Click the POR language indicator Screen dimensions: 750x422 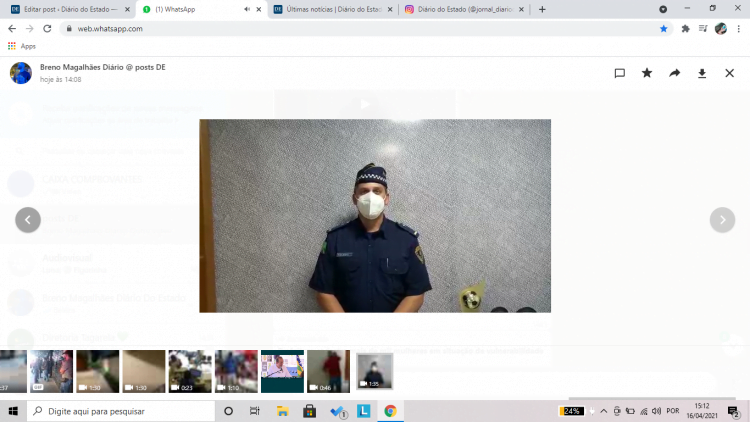tap(673, 411)
